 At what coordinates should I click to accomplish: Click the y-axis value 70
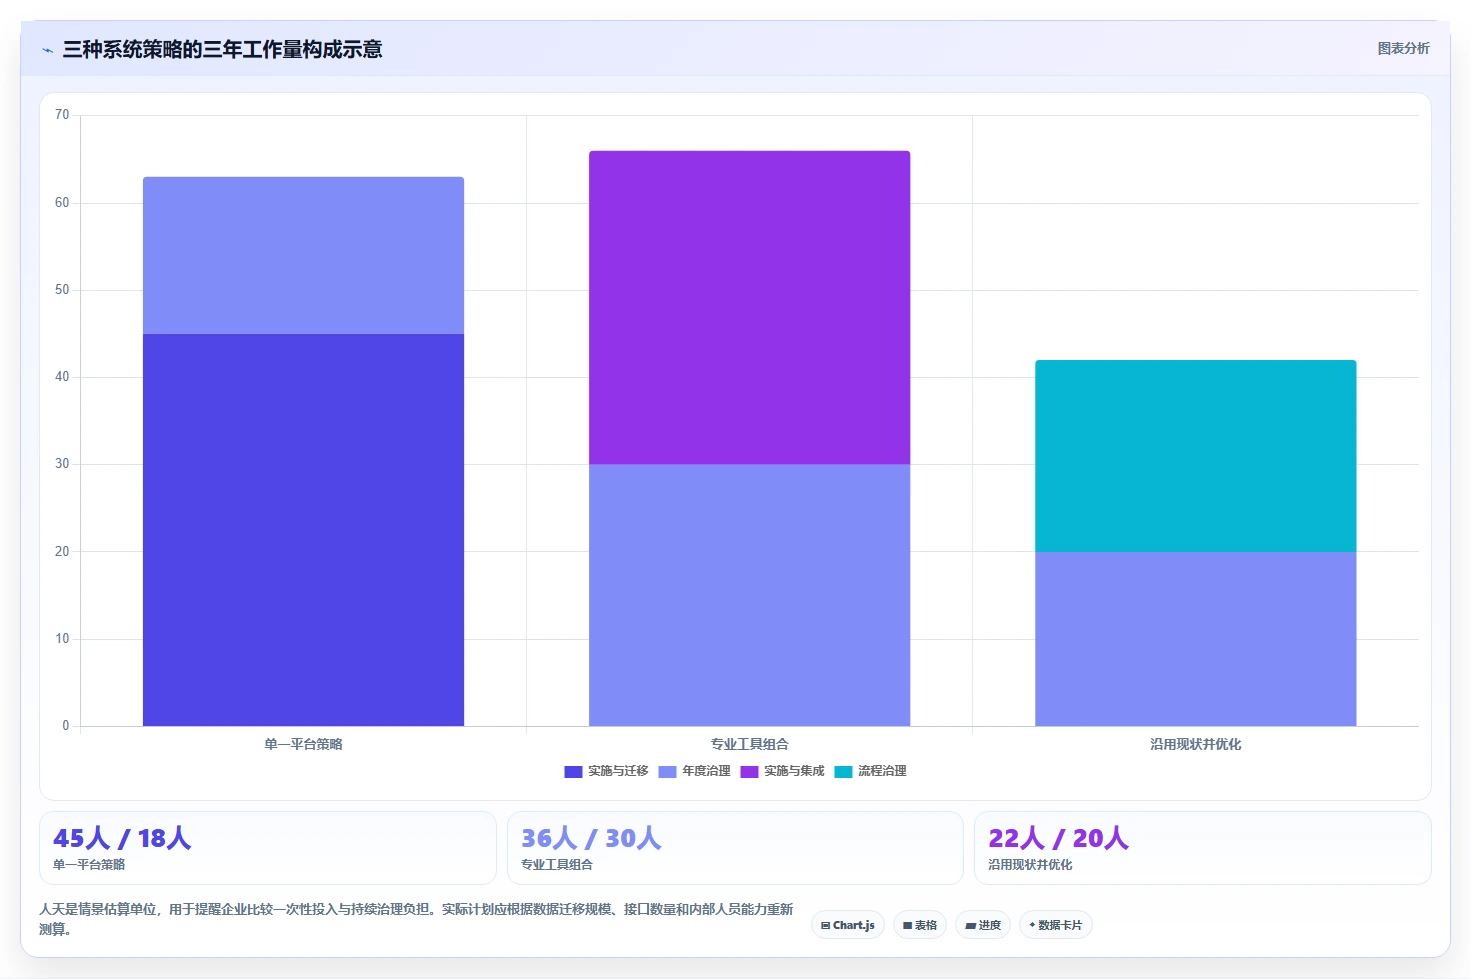click(62, 115)
